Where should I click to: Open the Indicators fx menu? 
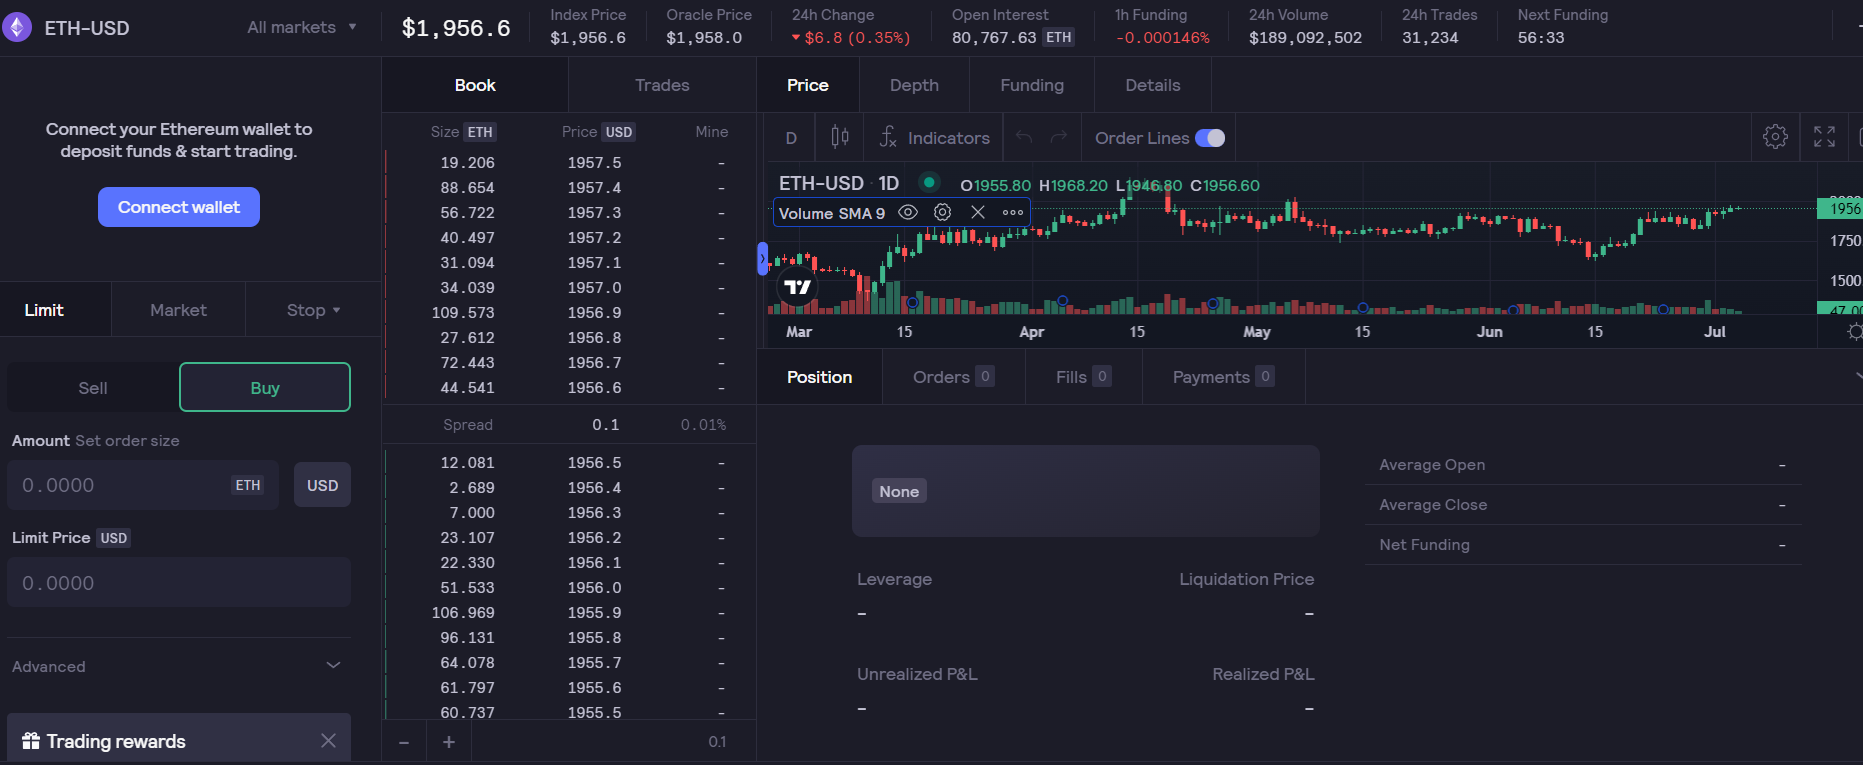pyautogui.click(x=935, y=138)
